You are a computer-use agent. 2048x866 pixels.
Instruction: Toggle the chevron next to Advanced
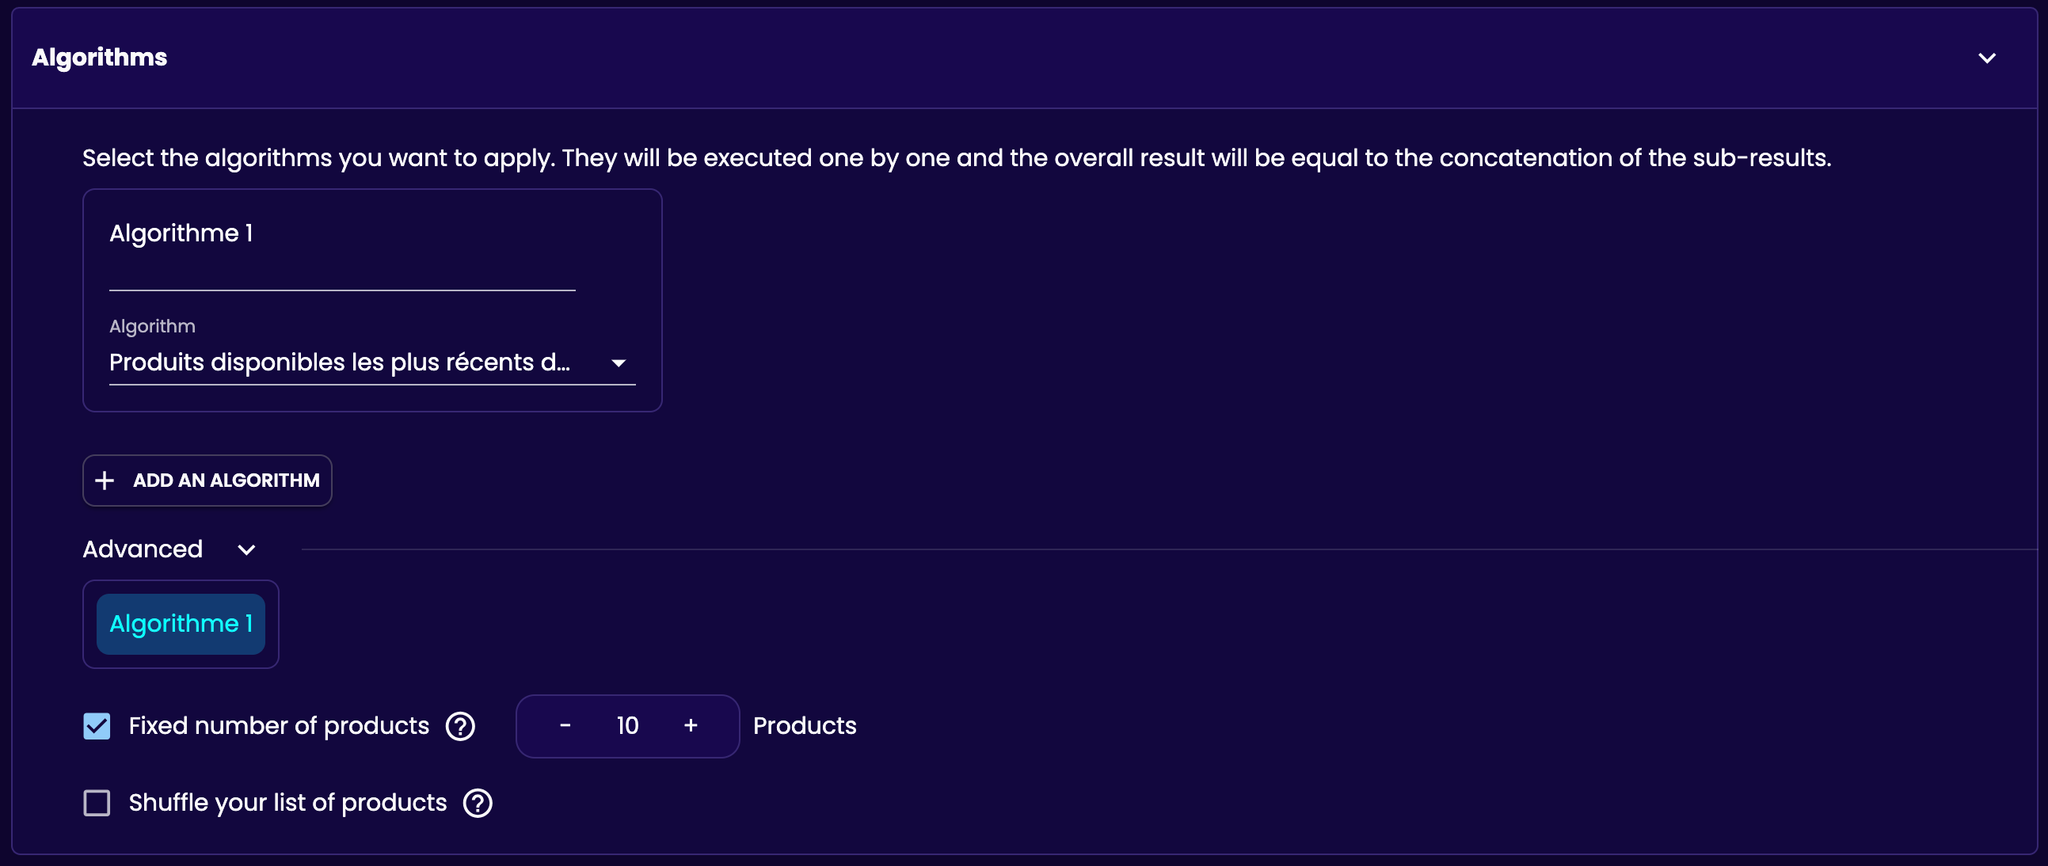coord(247,550)
